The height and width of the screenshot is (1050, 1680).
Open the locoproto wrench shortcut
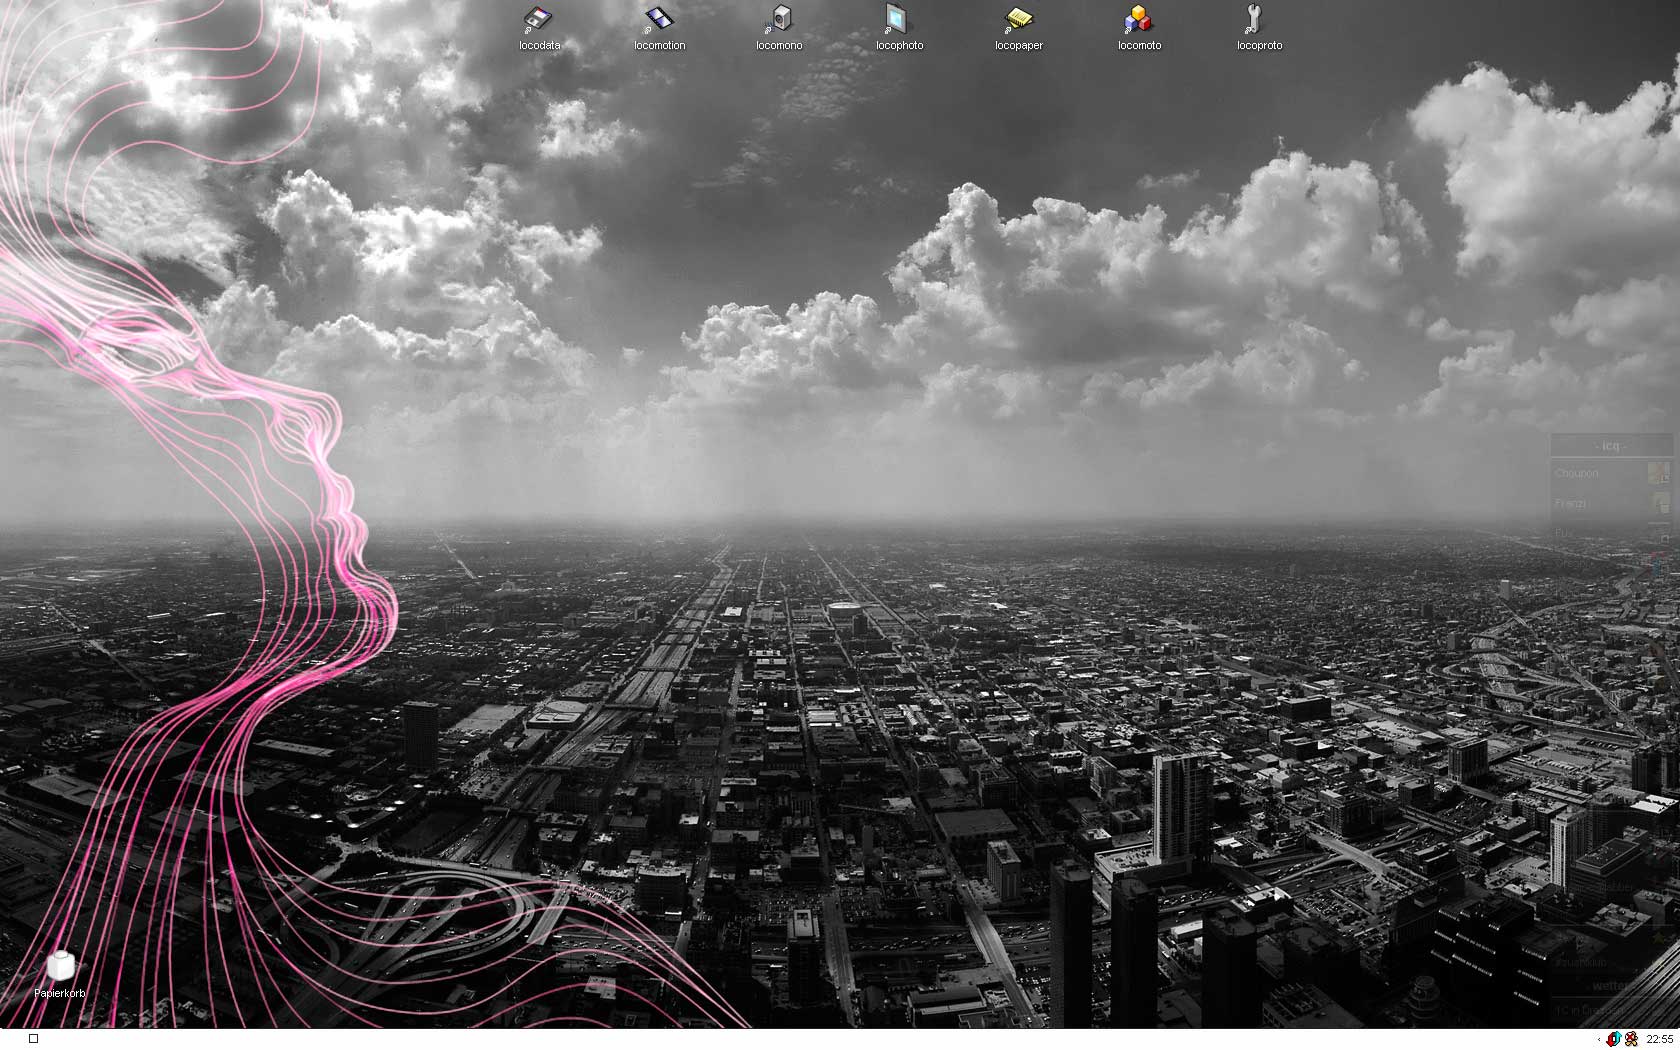[x=1259, y=27]
